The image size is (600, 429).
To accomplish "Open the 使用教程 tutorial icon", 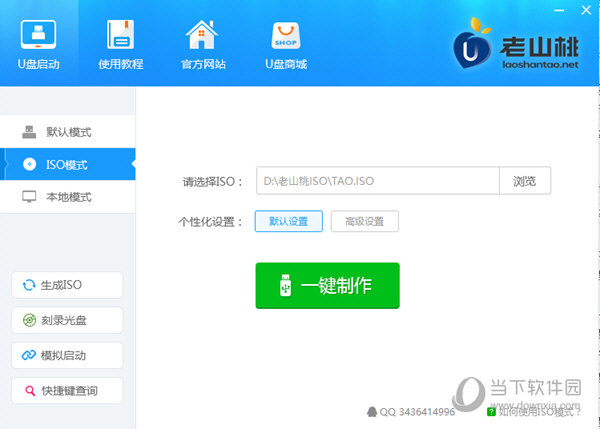I will (121, 35).
